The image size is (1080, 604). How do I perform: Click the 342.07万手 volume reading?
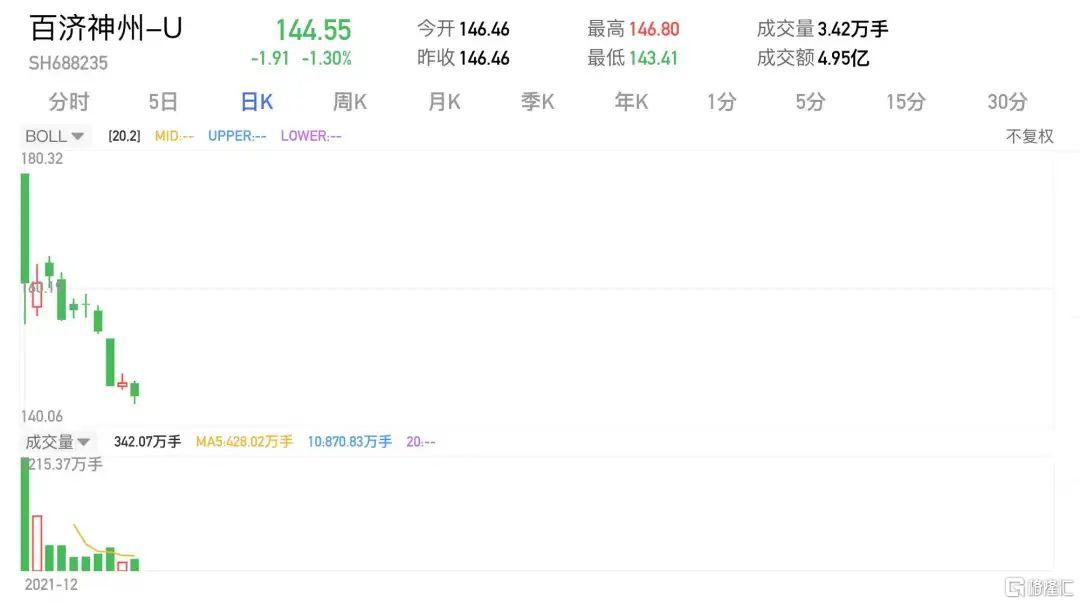click(147, 441)
